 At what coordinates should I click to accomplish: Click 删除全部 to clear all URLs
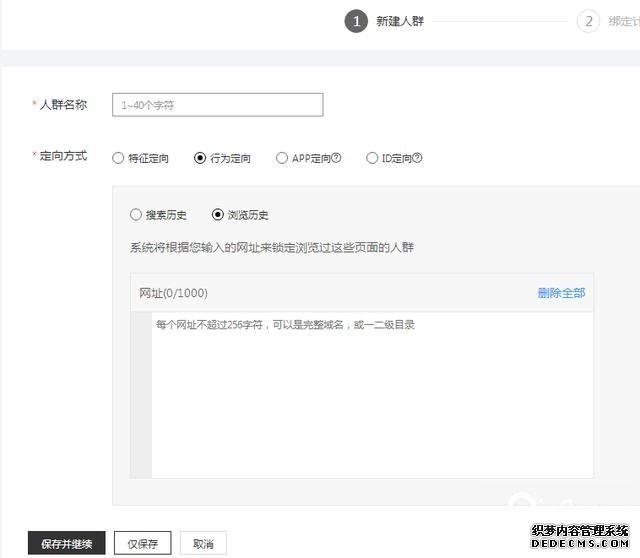[x=561, y=293]
